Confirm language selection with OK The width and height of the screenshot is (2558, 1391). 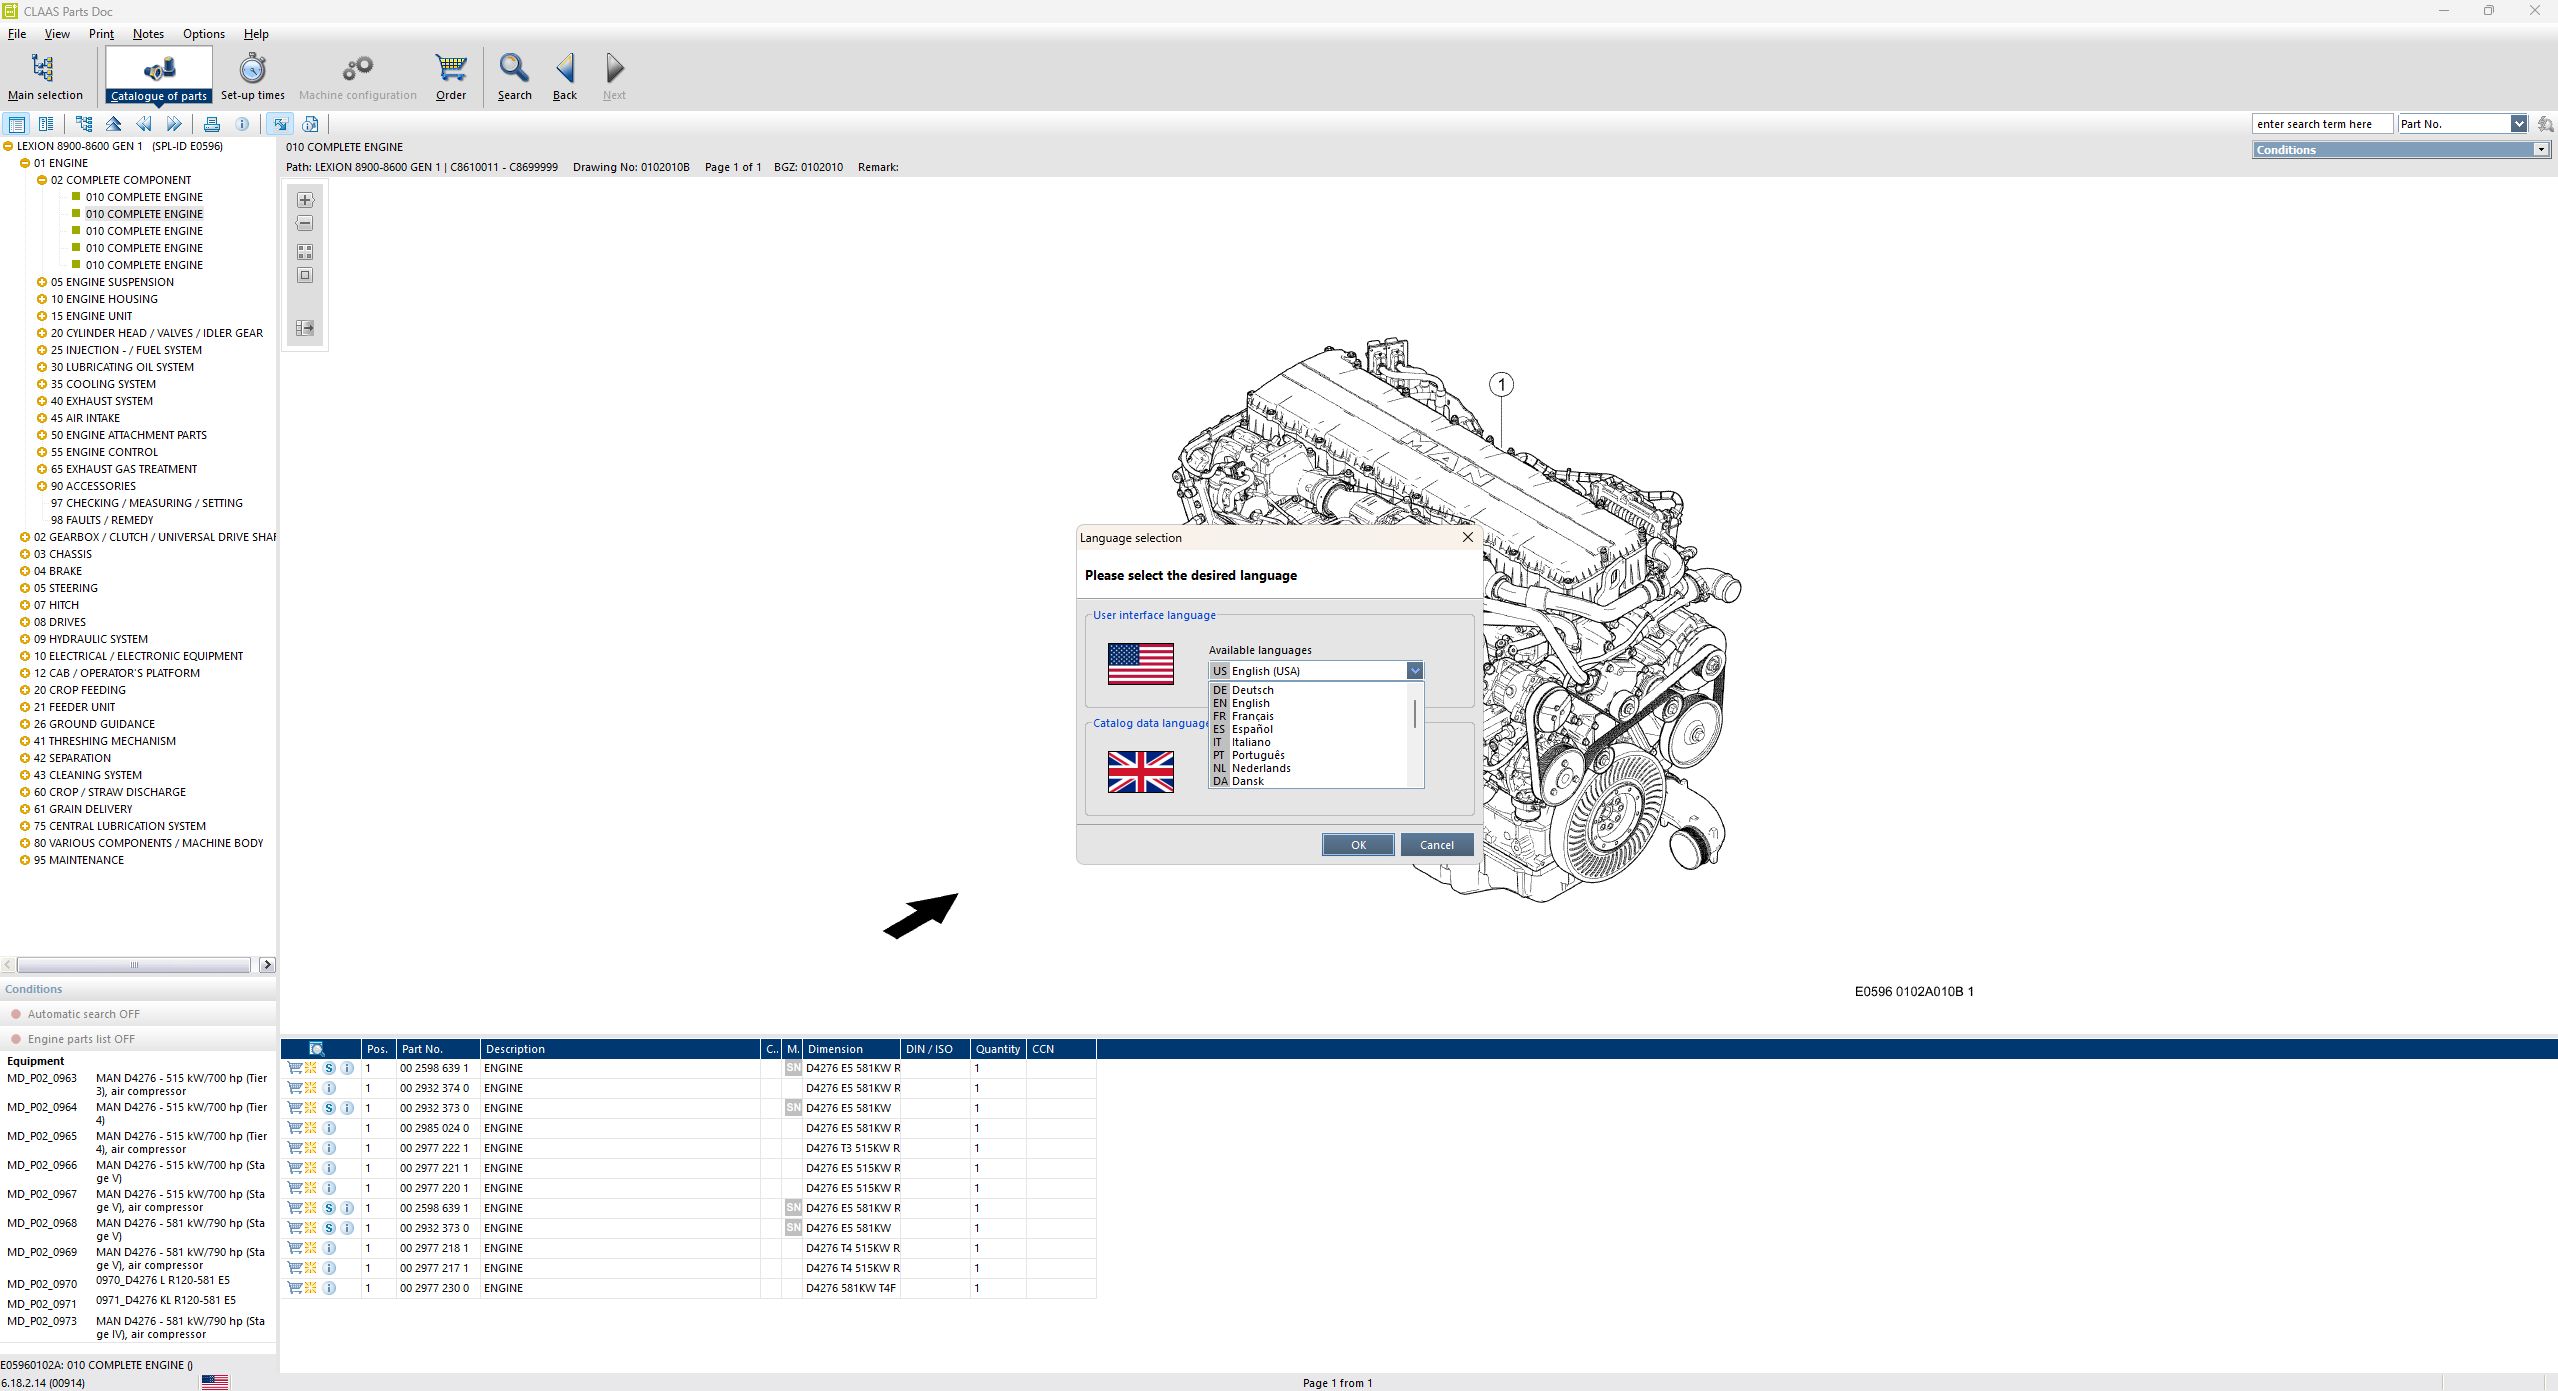point(1357,844)
